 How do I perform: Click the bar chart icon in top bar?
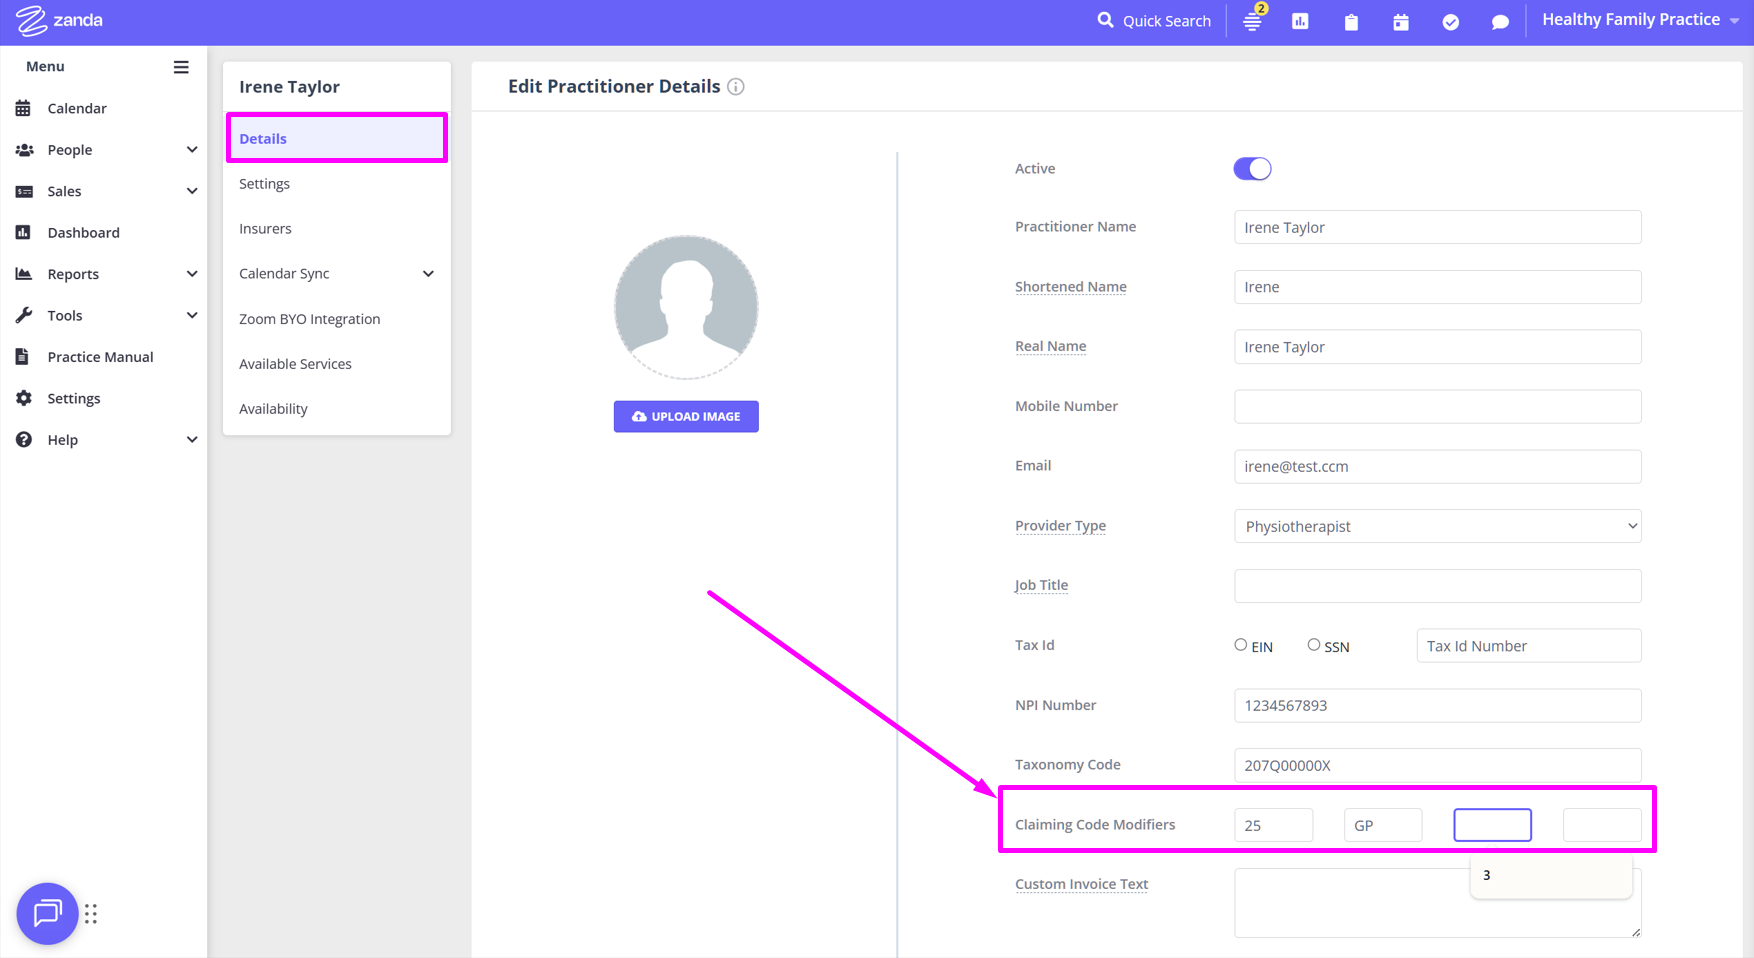click(1300, 21)
